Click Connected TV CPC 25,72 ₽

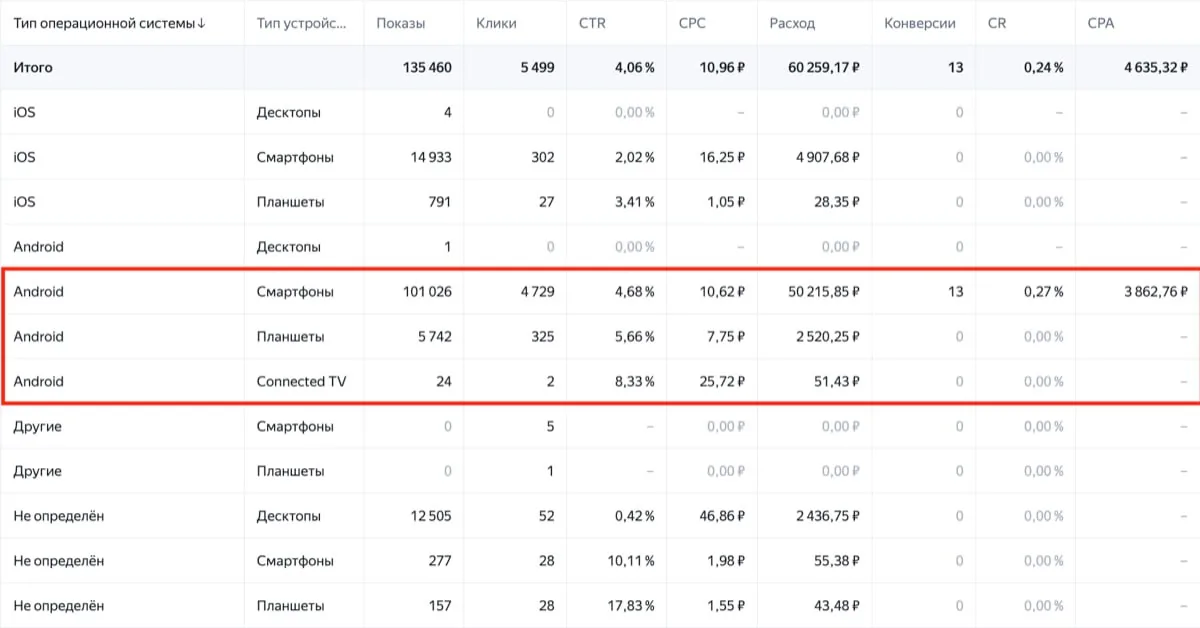click(721, 382)
